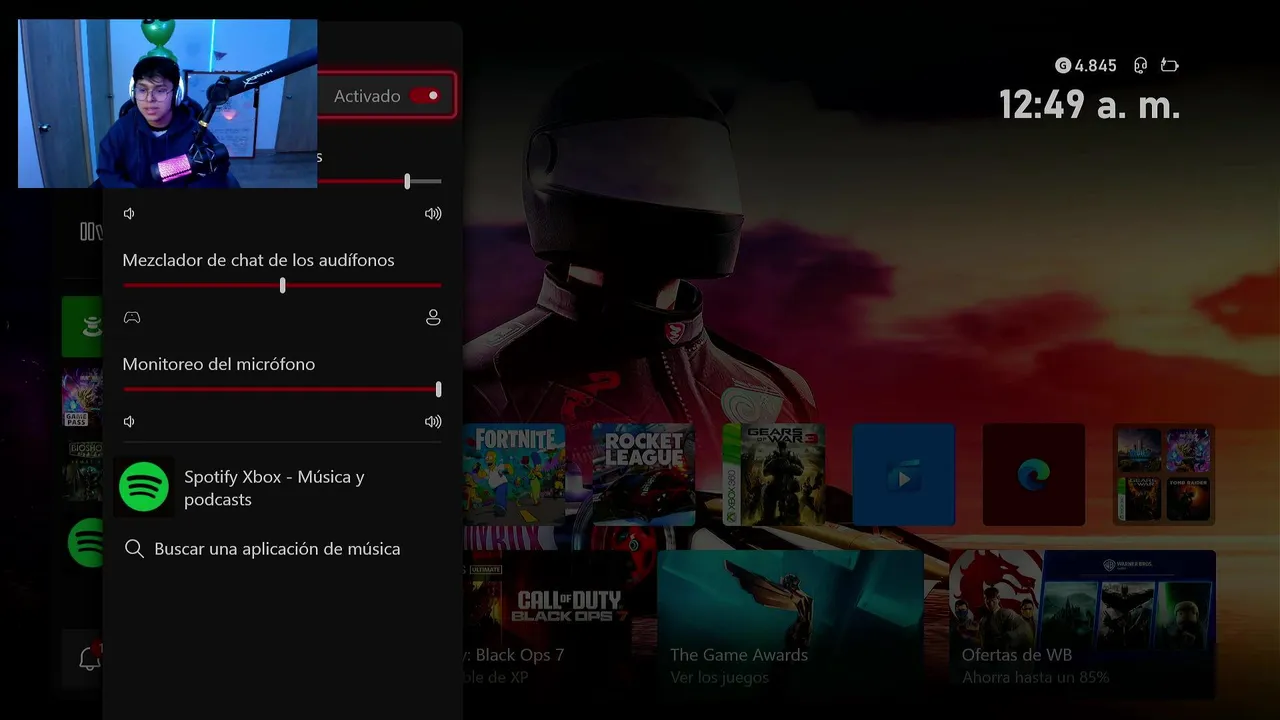Launch the Gears of War 3 tile
Screen dimensions: 1280x720
tap(774, 474)
